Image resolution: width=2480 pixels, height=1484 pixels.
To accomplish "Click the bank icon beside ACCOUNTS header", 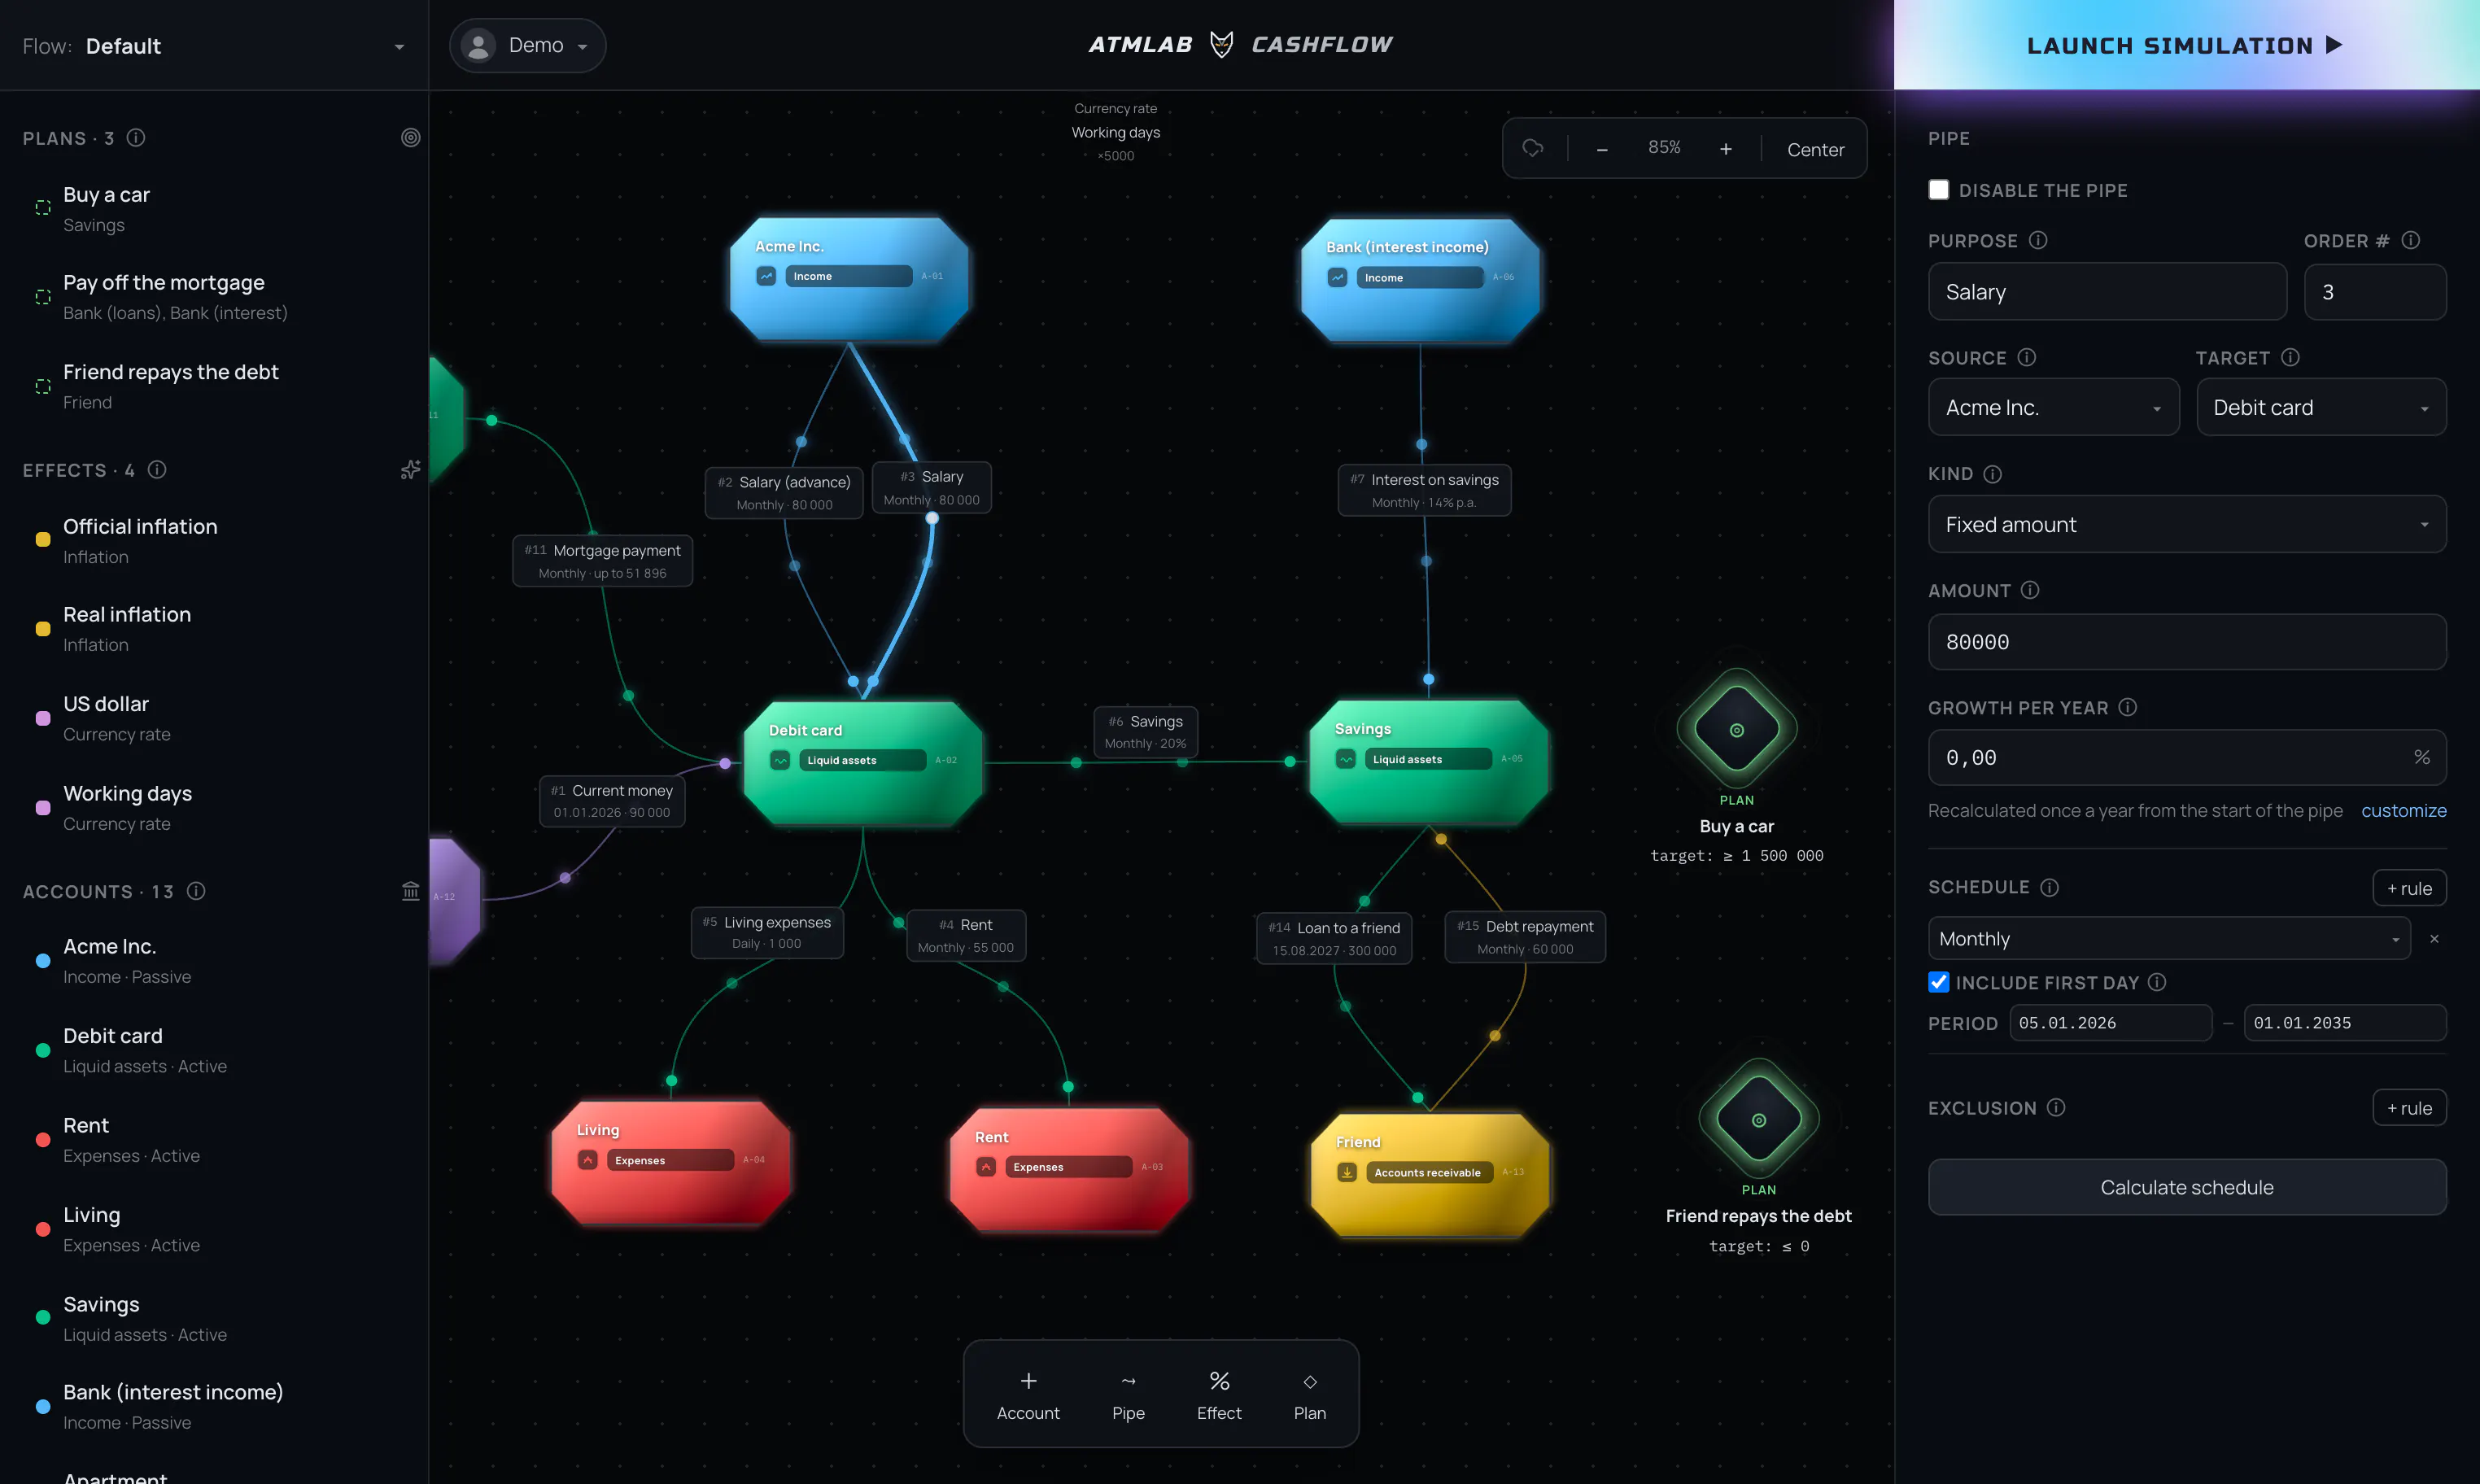I will coord(410,891).
